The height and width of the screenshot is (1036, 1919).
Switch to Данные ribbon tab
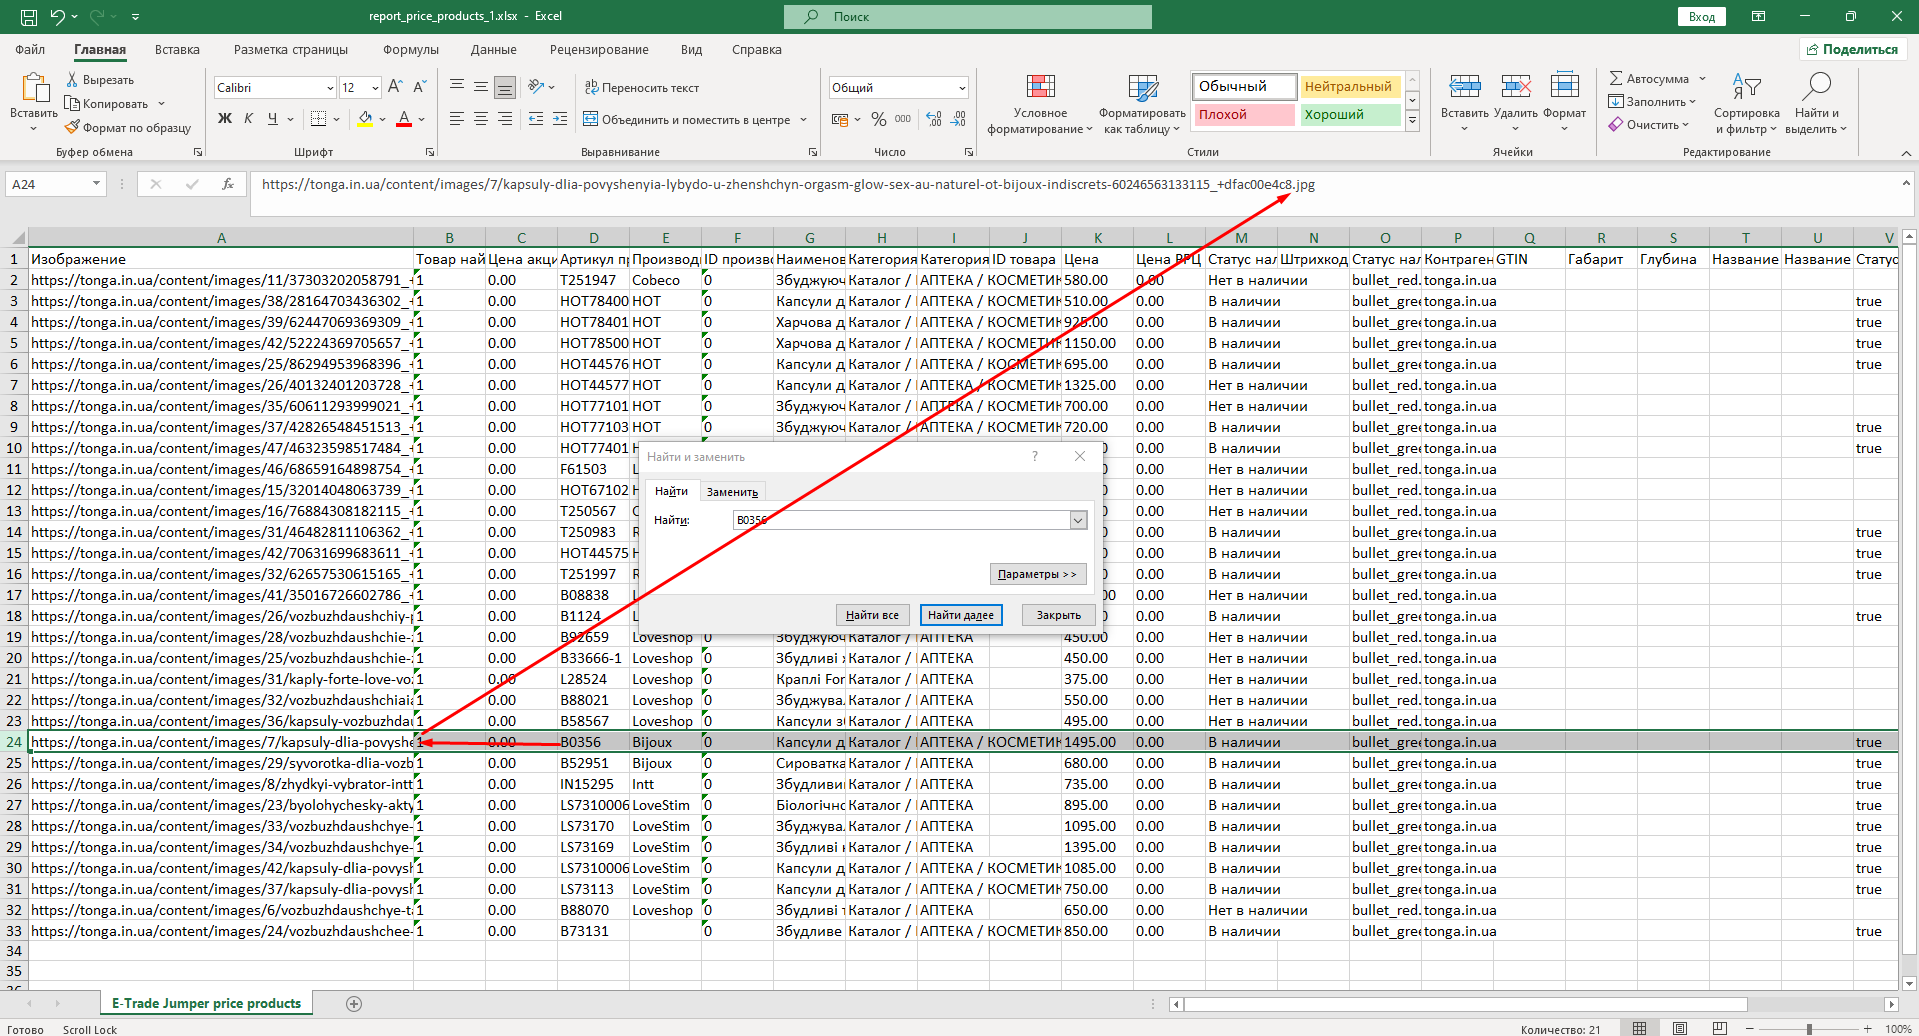[494, 49]
